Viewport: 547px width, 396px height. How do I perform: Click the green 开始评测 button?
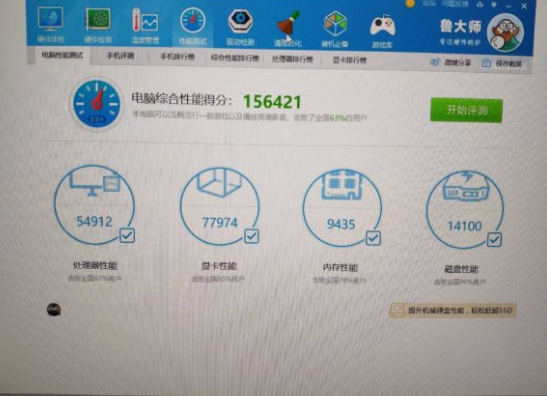click(x=466, y=111)
